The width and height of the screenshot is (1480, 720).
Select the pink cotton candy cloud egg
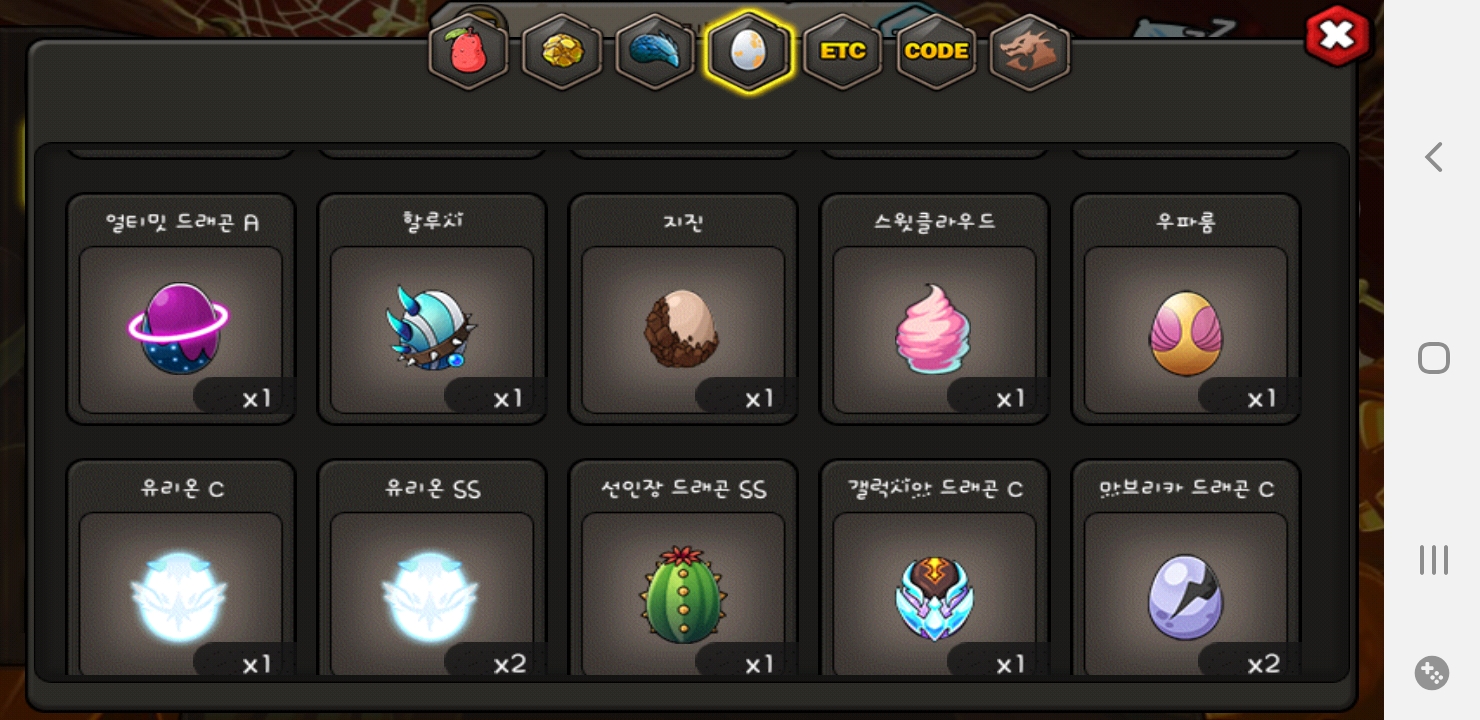(935, 309)
